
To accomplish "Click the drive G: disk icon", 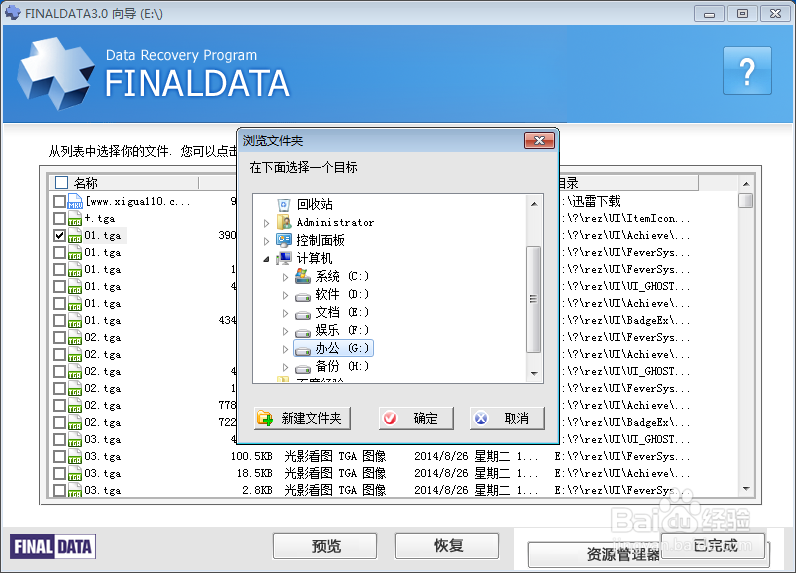I will click(303, 350).
